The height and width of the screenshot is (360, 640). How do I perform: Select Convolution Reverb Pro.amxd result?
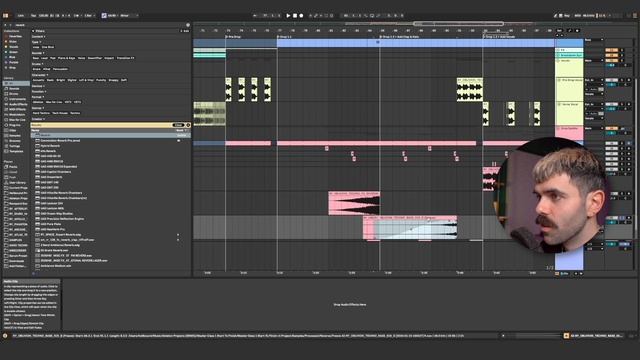tap(60, 140)
